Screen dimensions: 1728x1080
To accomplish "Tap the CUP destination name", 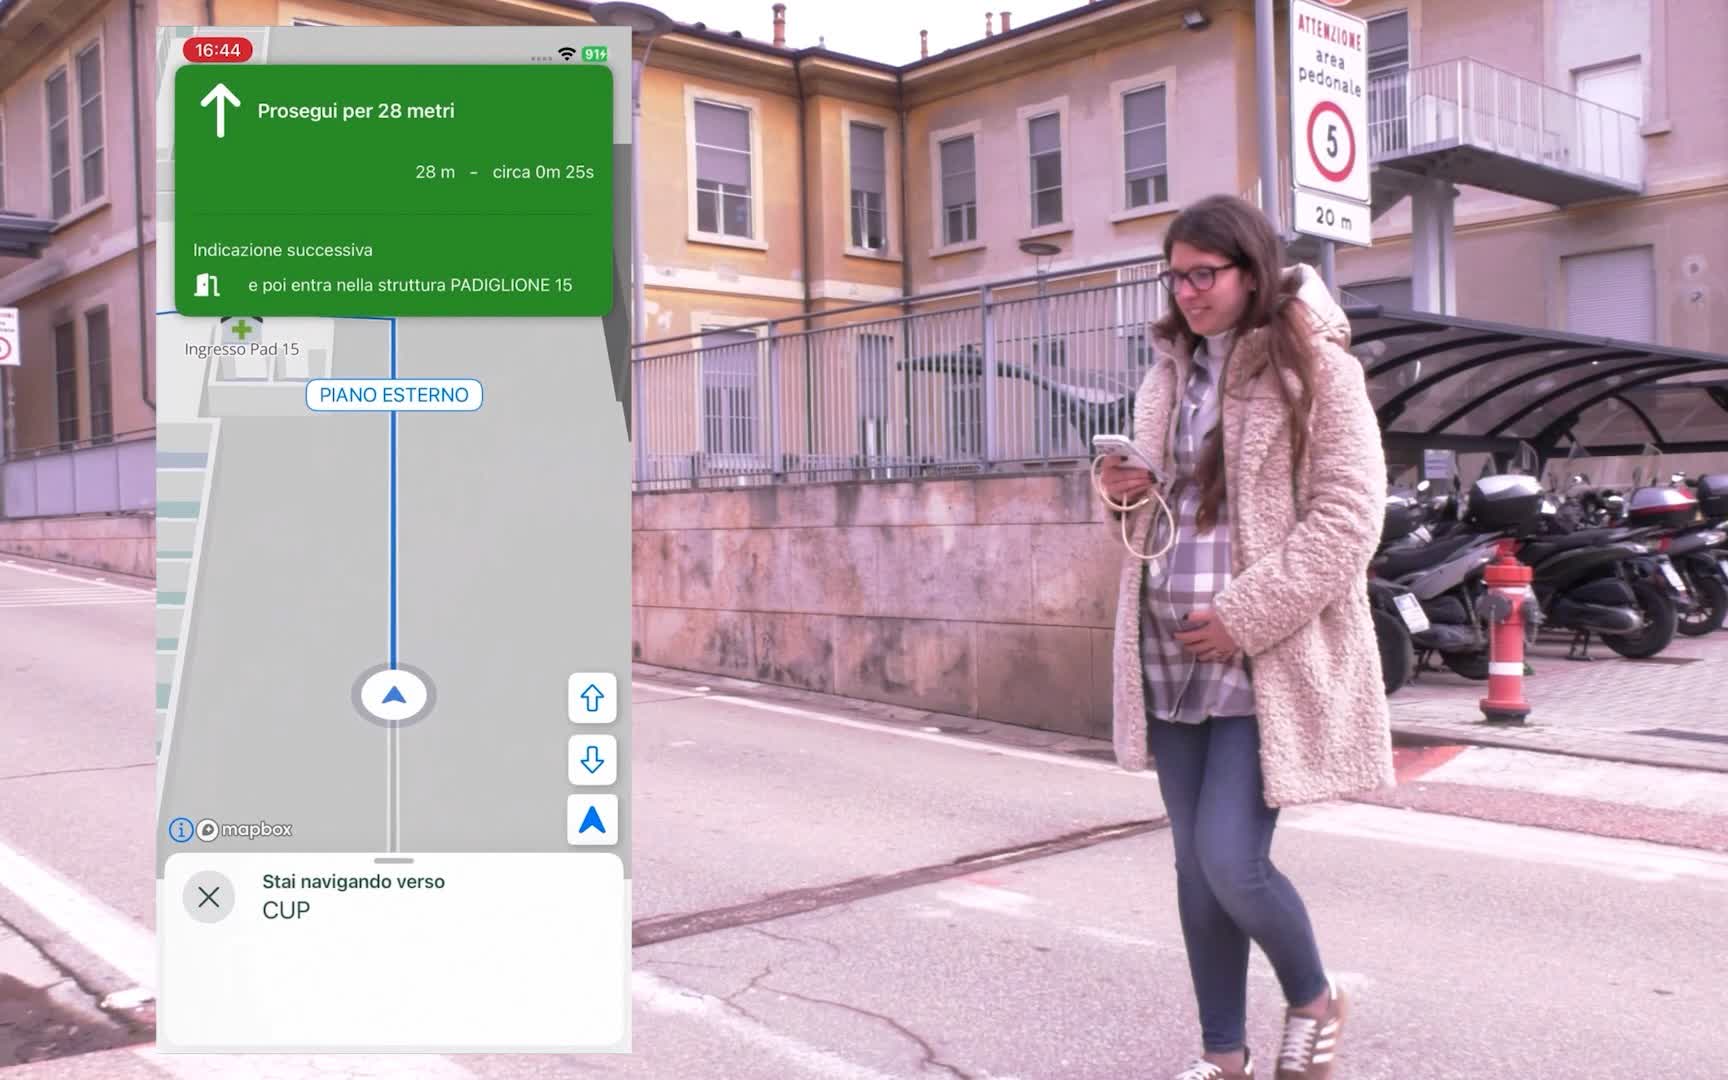I will (x=286, y=910).
